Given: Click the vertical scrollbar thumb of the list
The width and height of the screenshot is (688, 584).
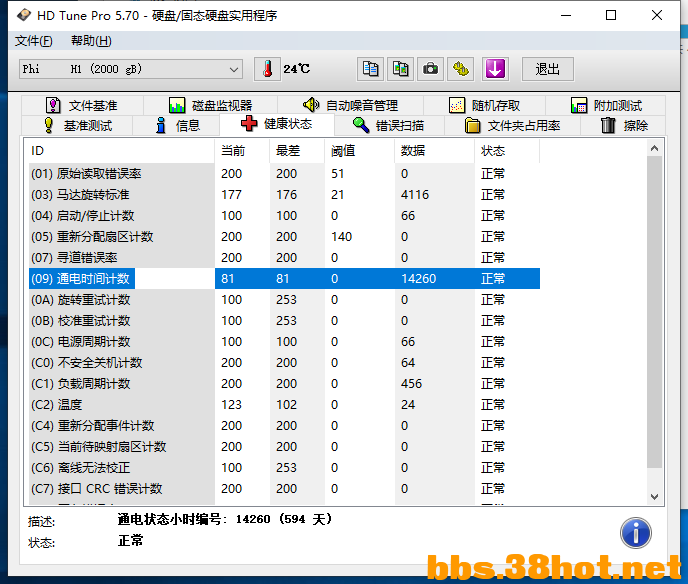Looking at the screenshot, I should (654, 312).
